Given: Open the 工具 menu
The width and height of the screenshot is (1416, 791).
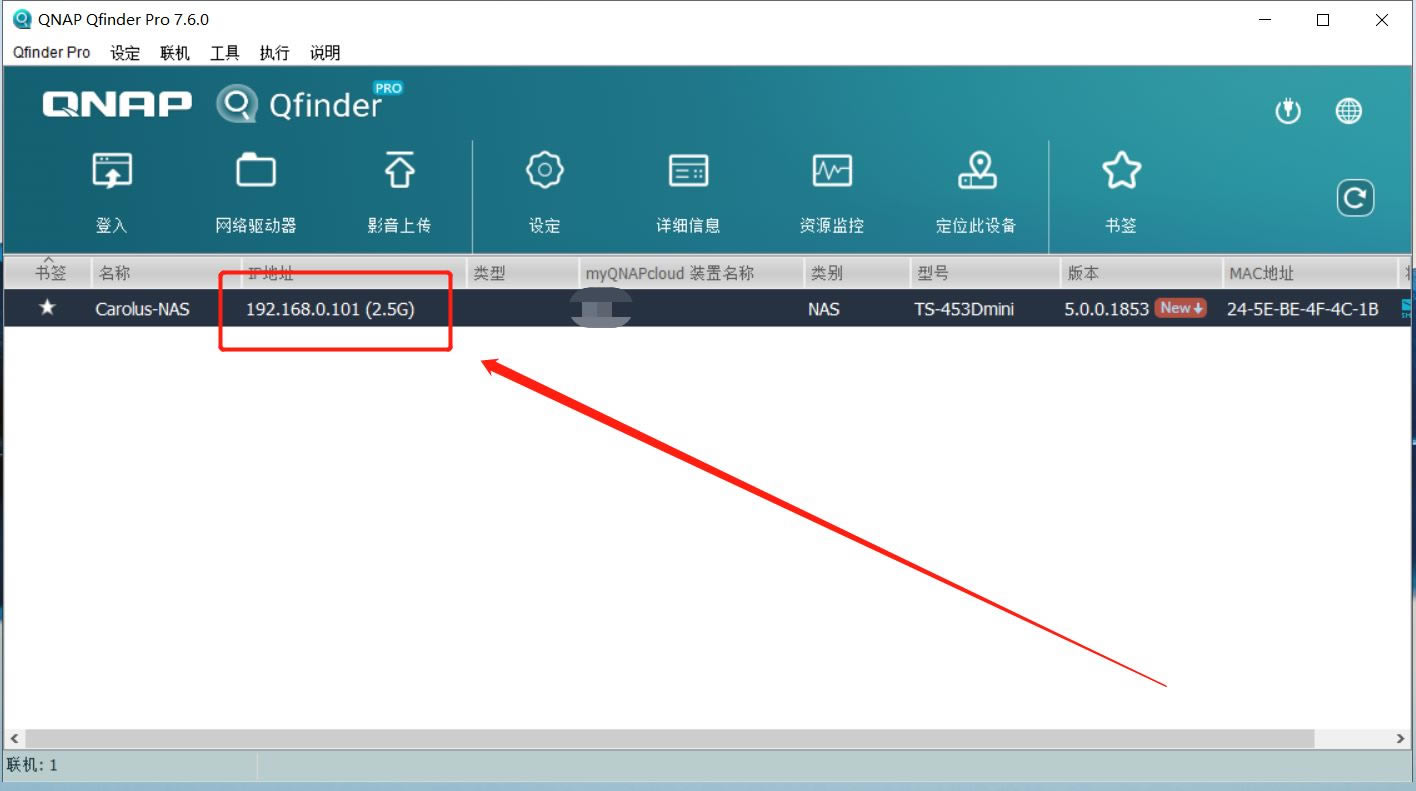Looking at the screenshot, I should [225, 53].
